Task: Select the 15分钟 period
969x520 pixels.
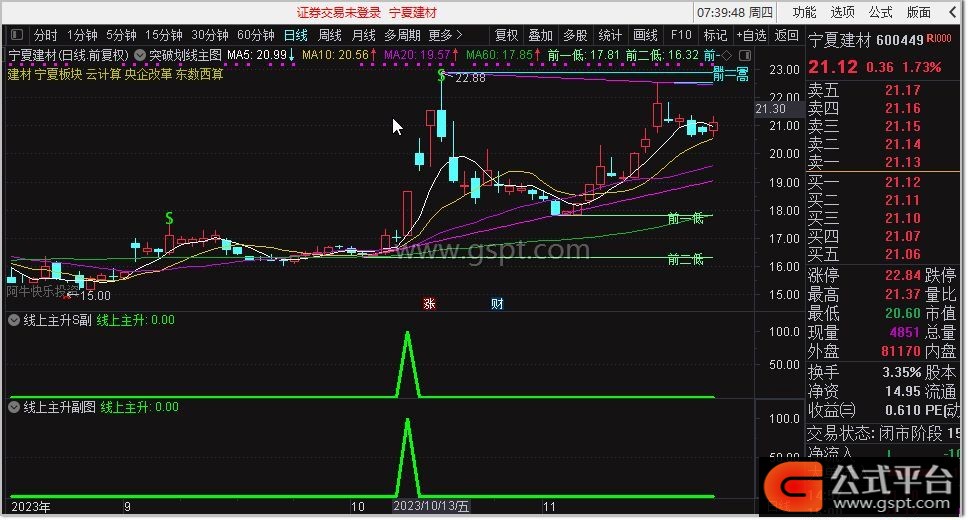Action: tap(164, 35)
